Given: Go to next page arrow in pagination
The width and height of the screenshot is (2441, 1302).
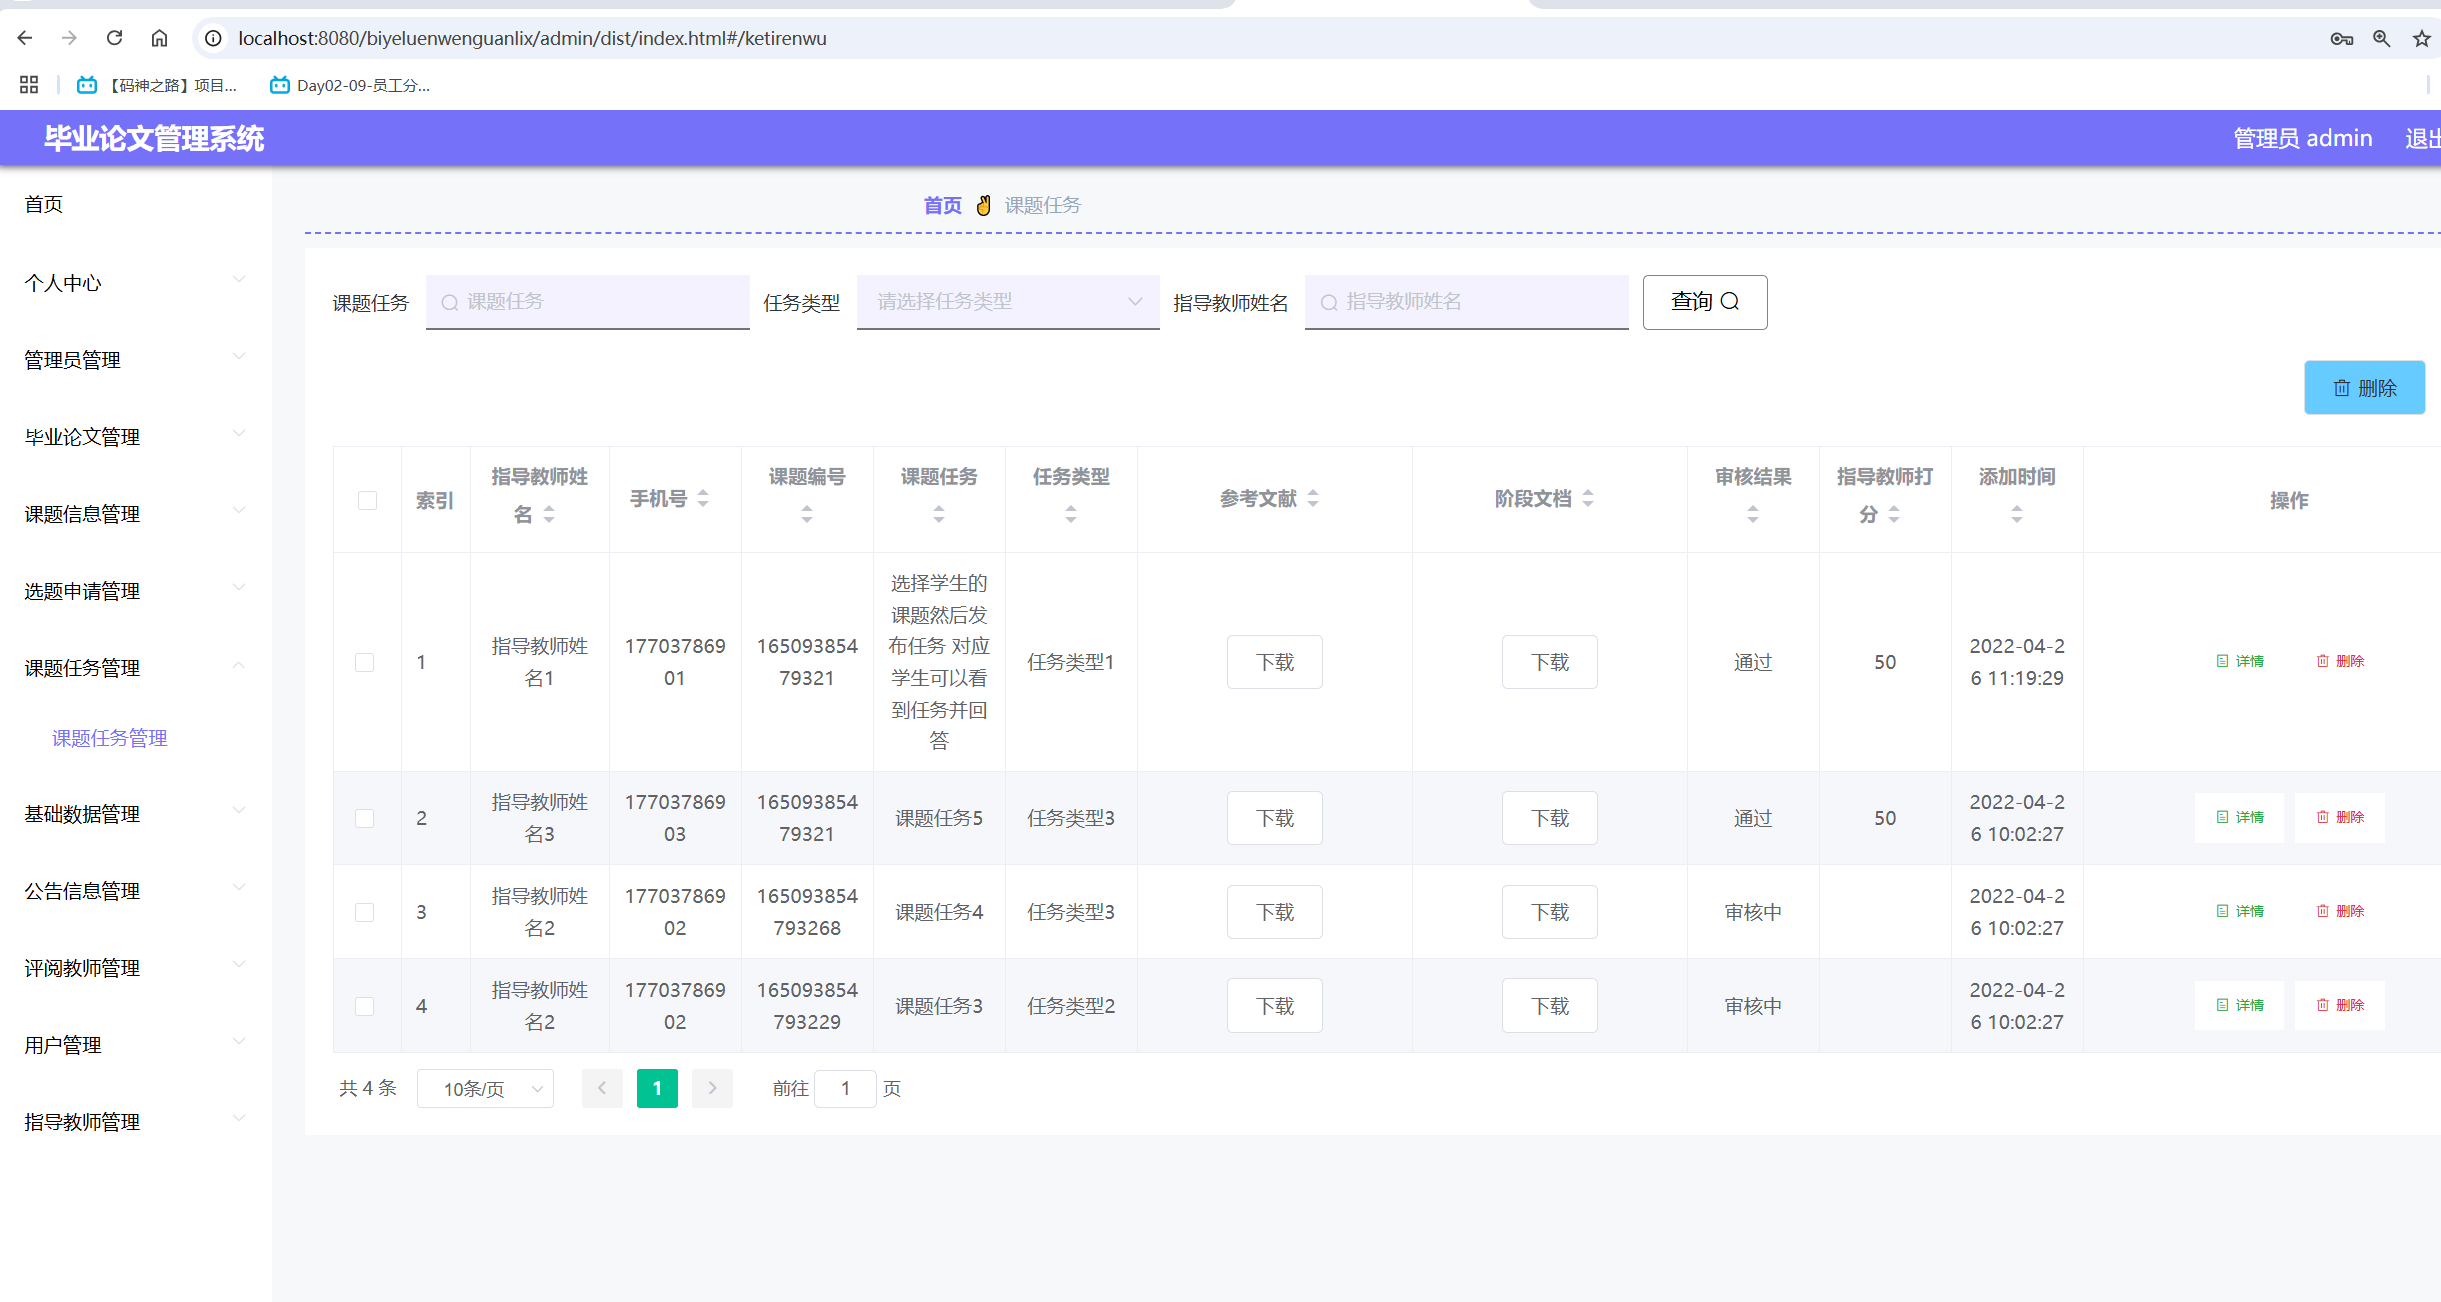Looking at the screenshot, I should (712, 1088).
